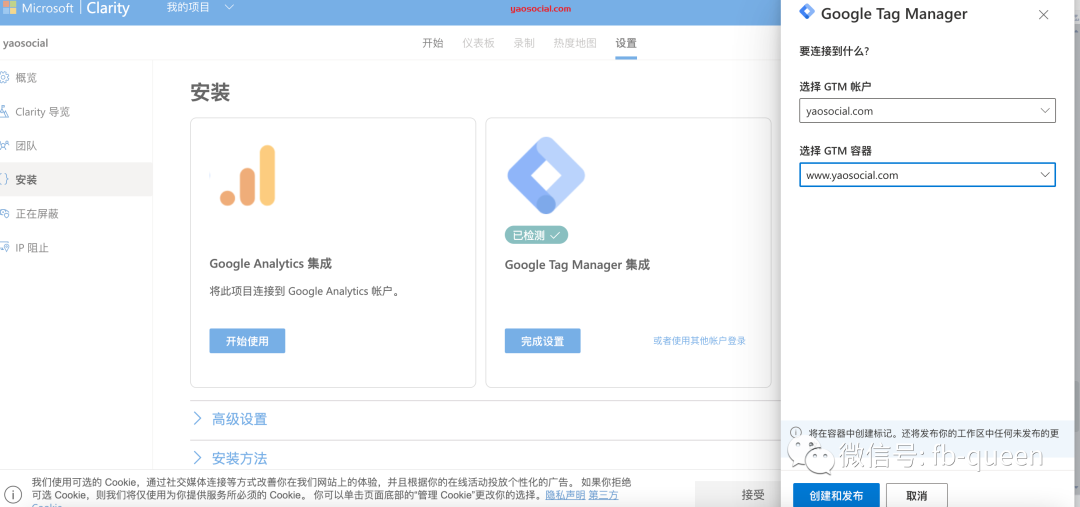
Task: Click the 安装 page heading
Action: point(210,93)
